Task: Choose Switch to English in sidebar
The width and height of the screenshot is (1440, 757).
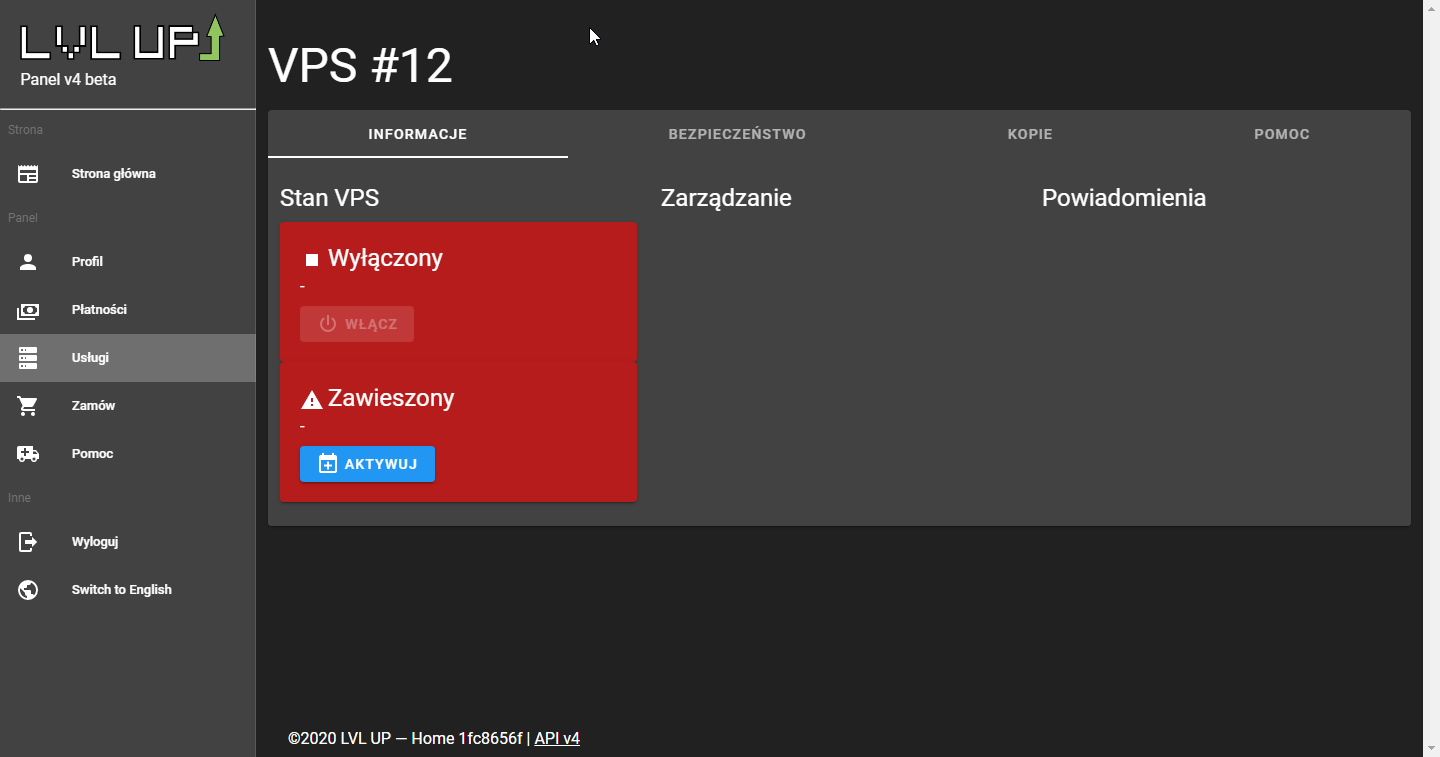Action: click(121, 590)
